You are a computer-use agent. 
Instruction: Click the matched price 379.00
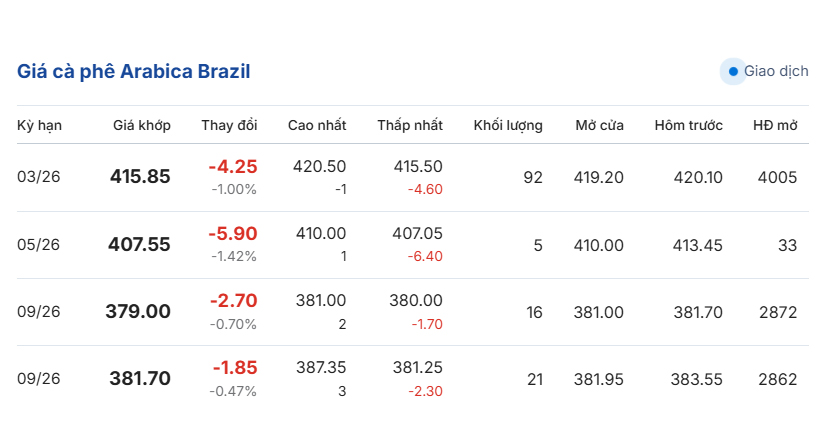click(138, 311)
